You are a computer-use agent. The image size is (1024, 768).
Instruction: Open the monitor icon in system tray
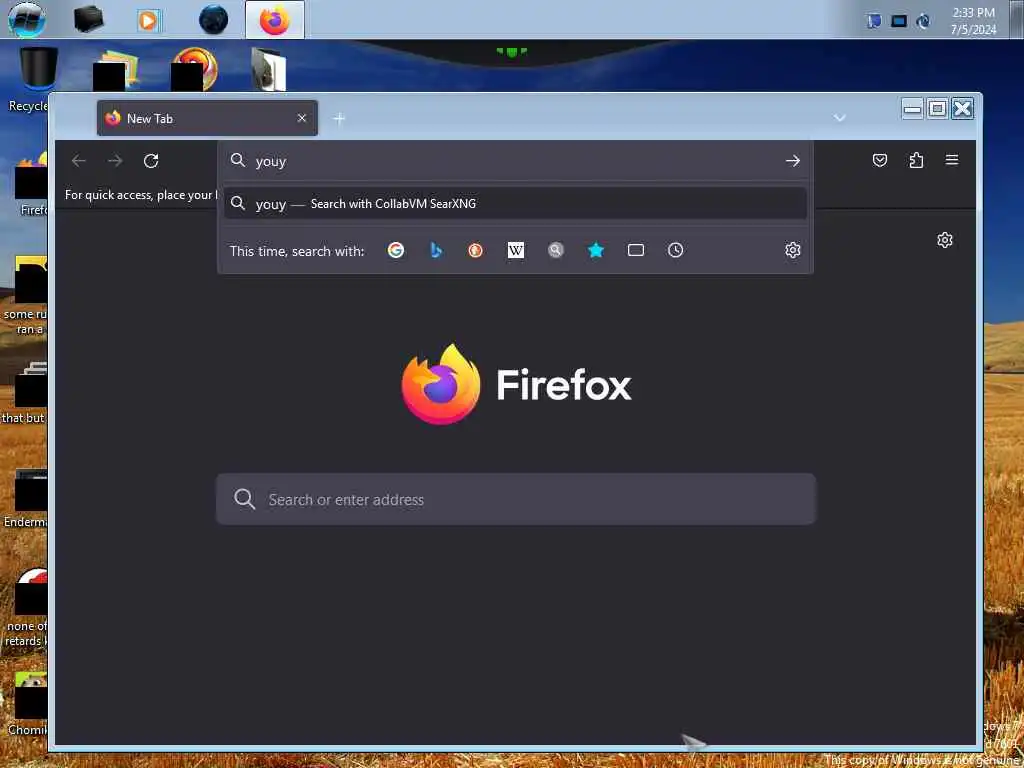tap(899, 21)
